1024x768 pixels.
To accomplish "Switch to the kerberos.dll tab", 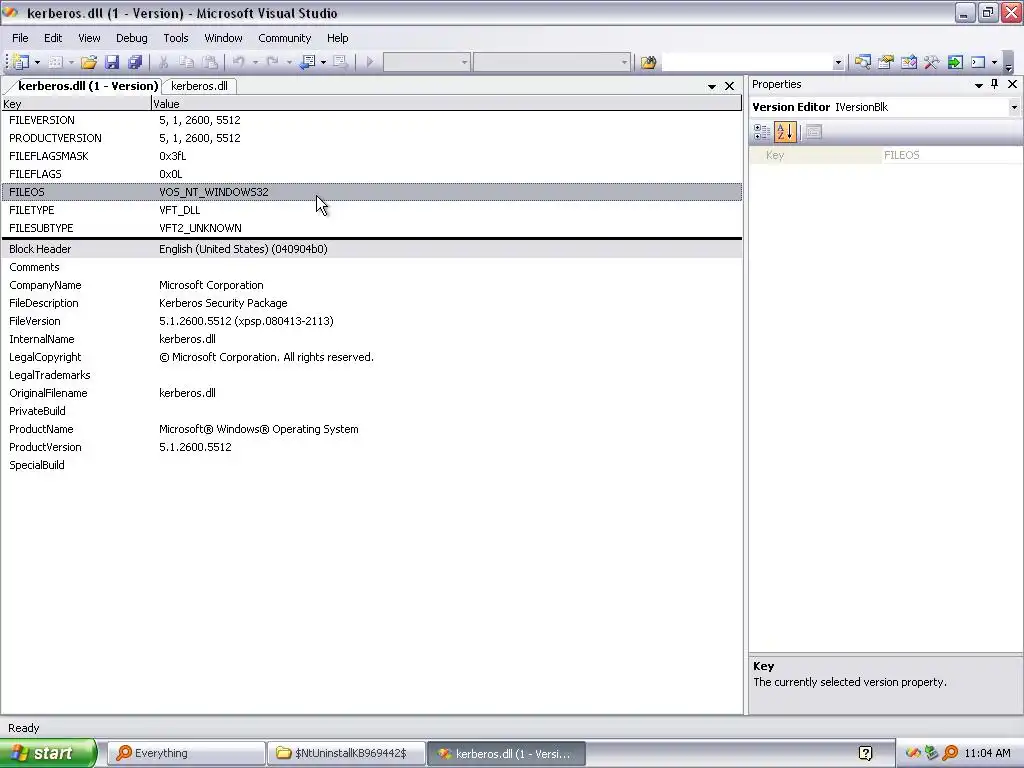I will 199,86.
